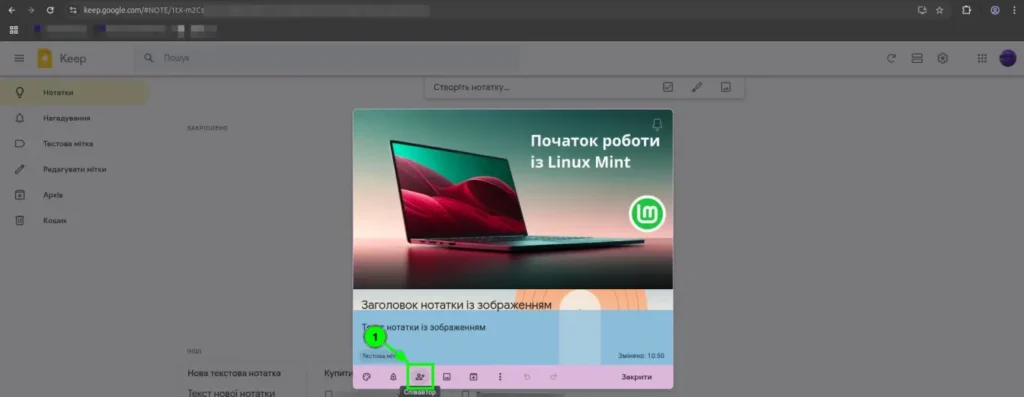1024x397 pixels.
Task: Open the Google apps grid
Action: (982, 59)
